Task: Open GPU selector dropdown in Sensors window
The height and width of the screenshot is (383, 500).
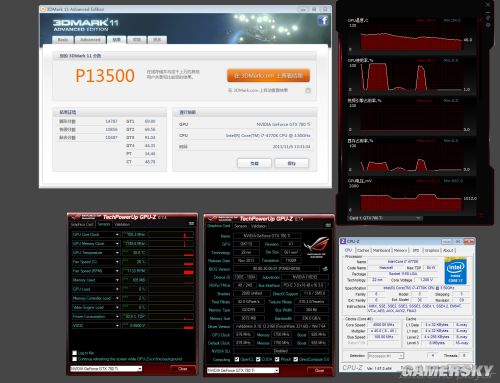Action: point(106,369)
